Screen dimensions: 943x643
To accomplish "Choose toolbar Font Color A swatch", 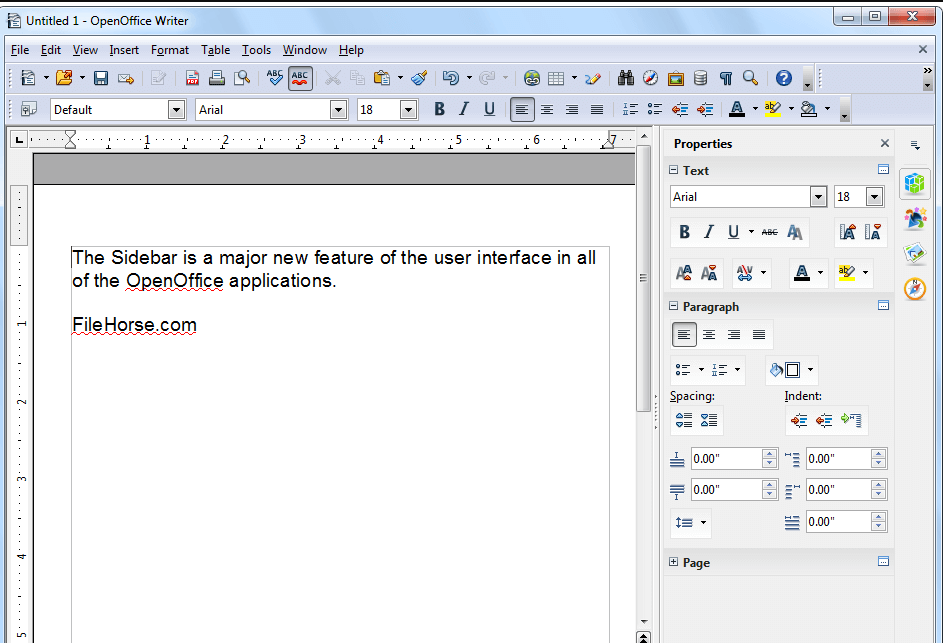I will click(x=737, y=109).
